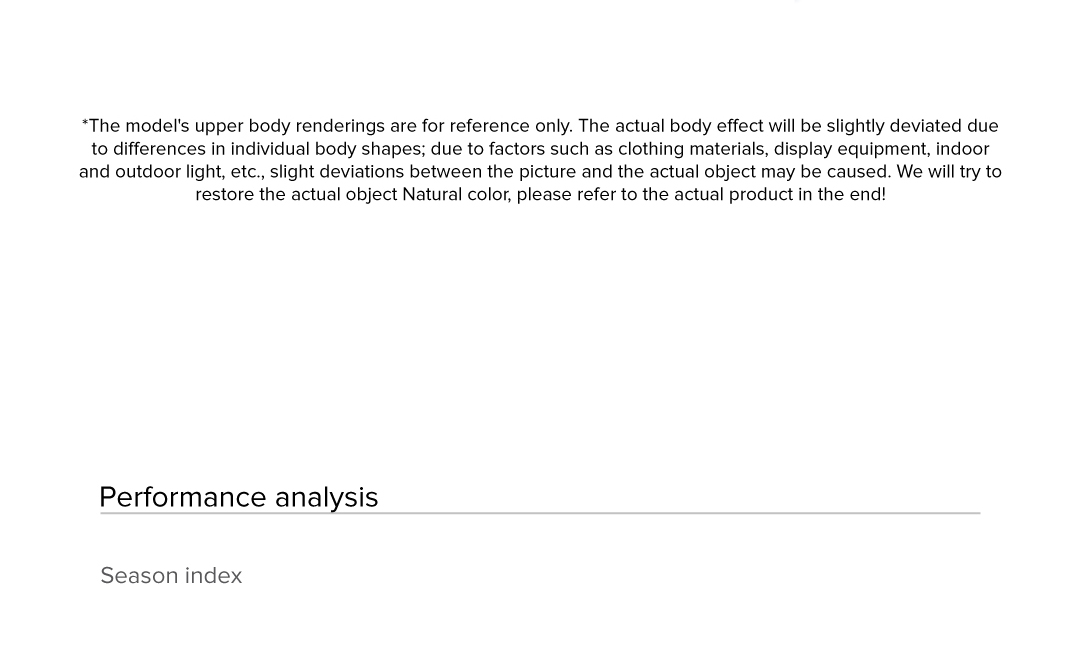
Task: Click the phrase "may be caused"
Action: (825, 172)
